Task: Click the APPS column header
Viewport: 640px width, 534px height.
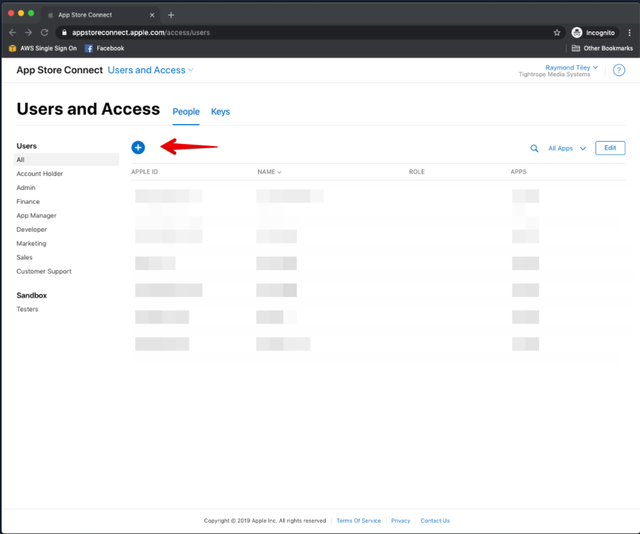Action: point(518,172)
